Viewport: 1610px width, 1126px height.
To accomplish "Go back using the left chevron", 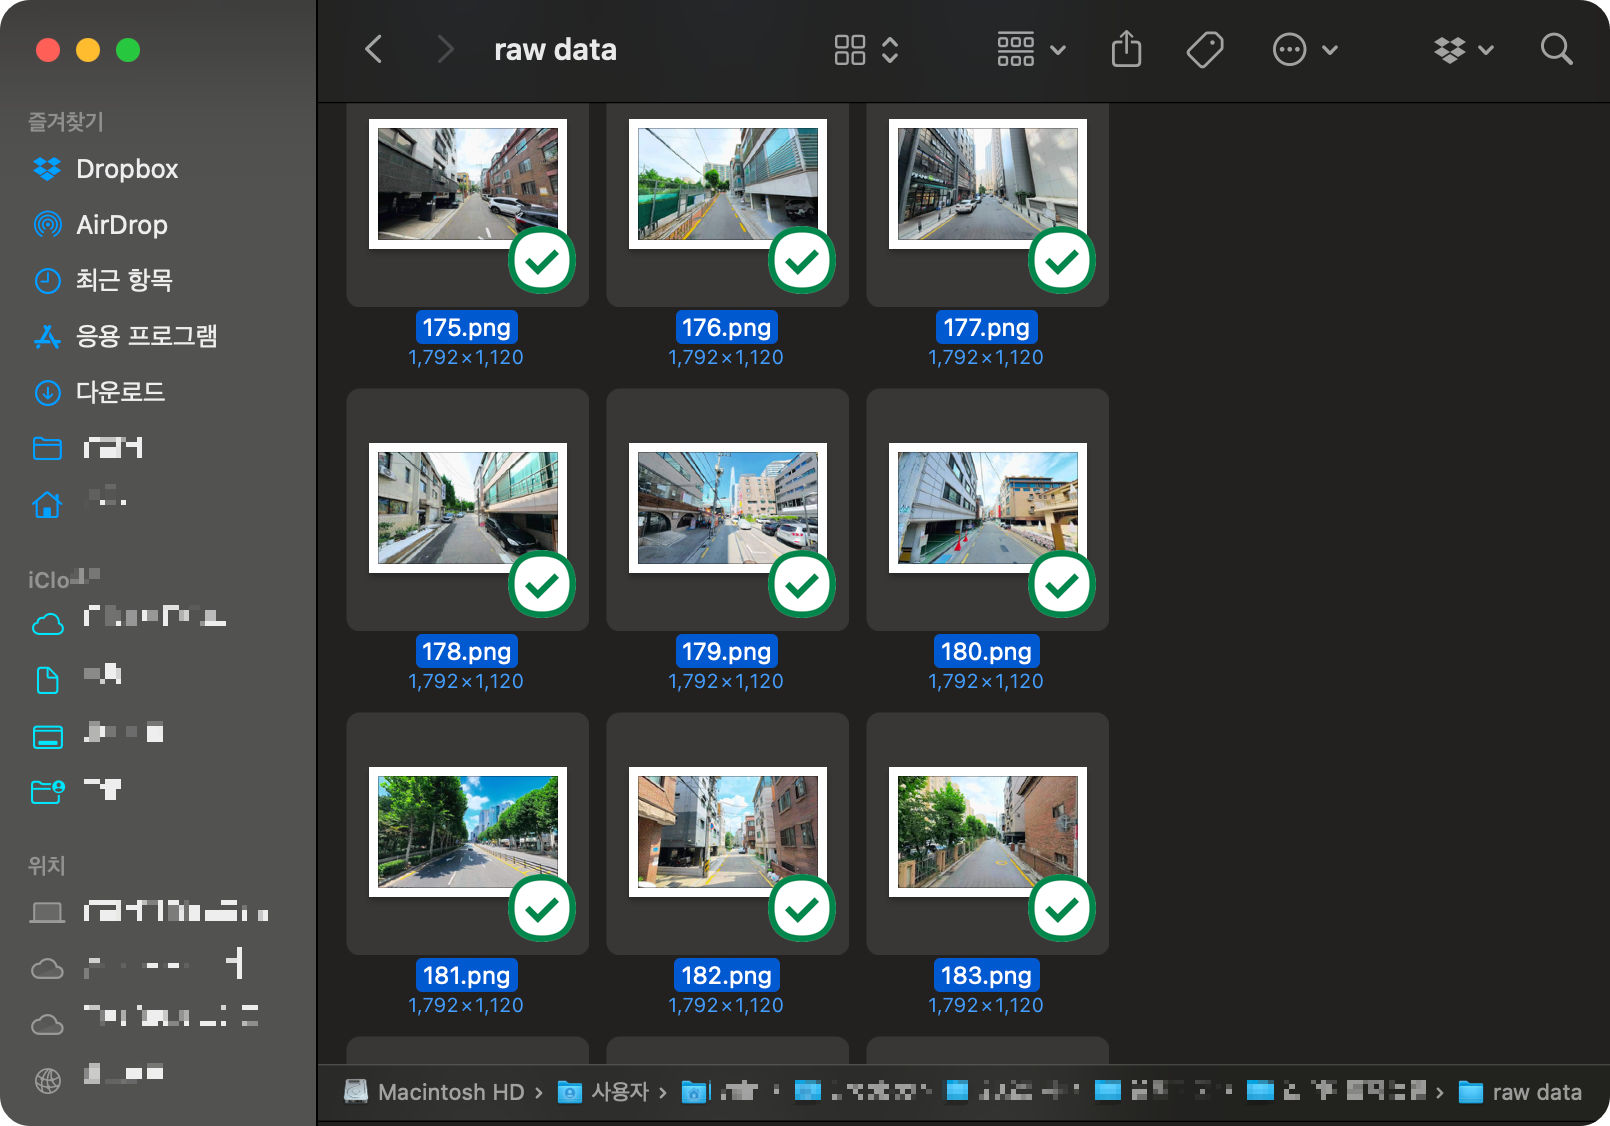I will 374,49.
